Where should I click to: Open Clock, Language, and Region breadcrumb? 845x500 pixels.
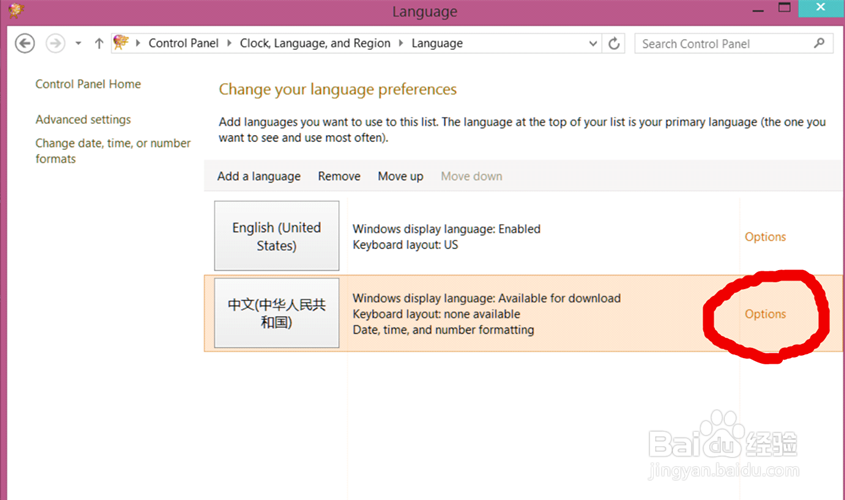(315, 43)
